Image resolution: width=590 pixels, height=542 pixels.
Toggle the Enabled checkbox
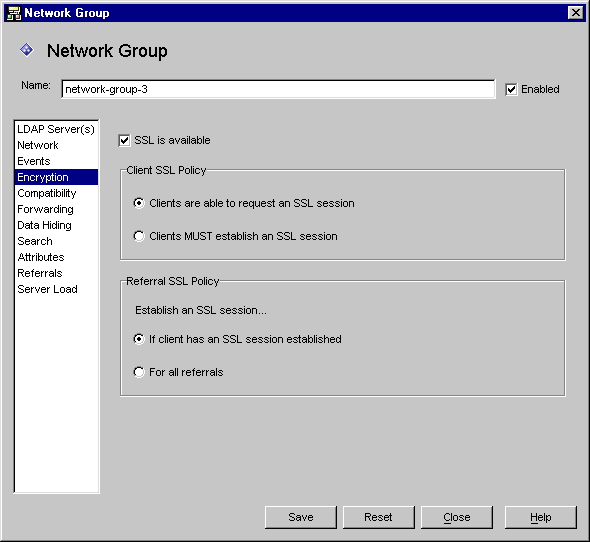click(x=511, y=90)
